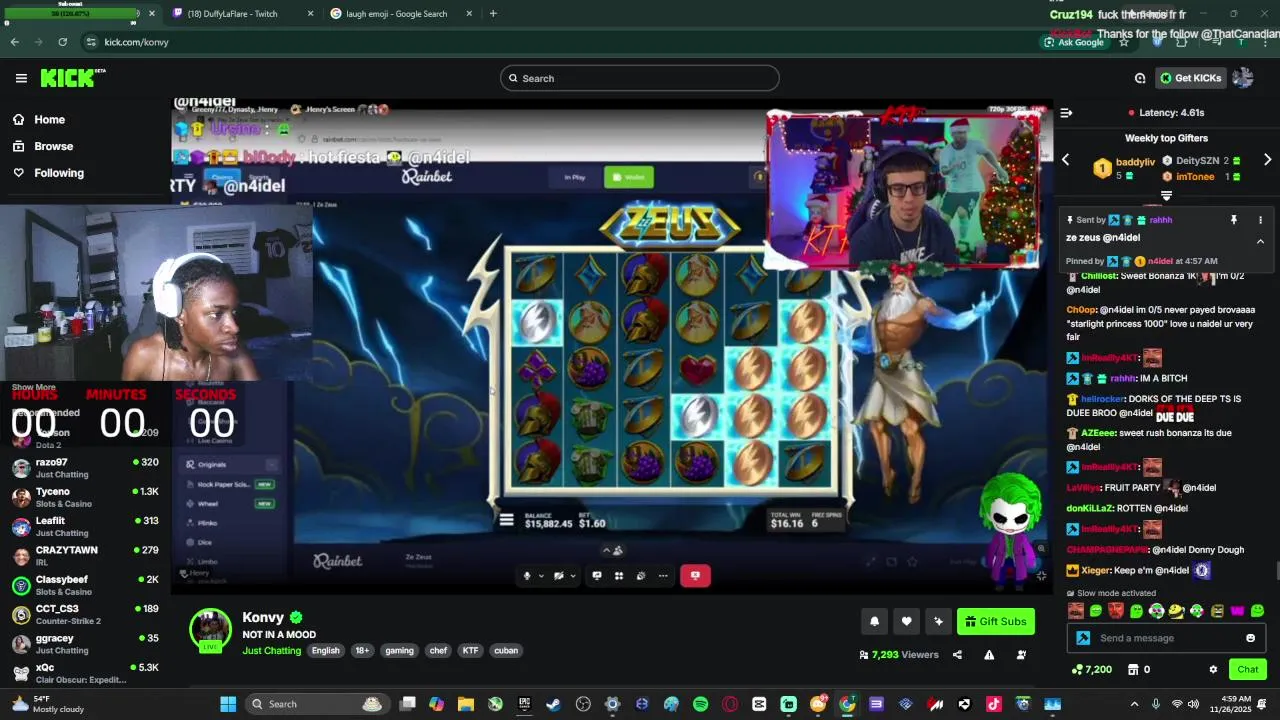Share the stream
This screenshot has width=1280, height=720.
(957, 655)
